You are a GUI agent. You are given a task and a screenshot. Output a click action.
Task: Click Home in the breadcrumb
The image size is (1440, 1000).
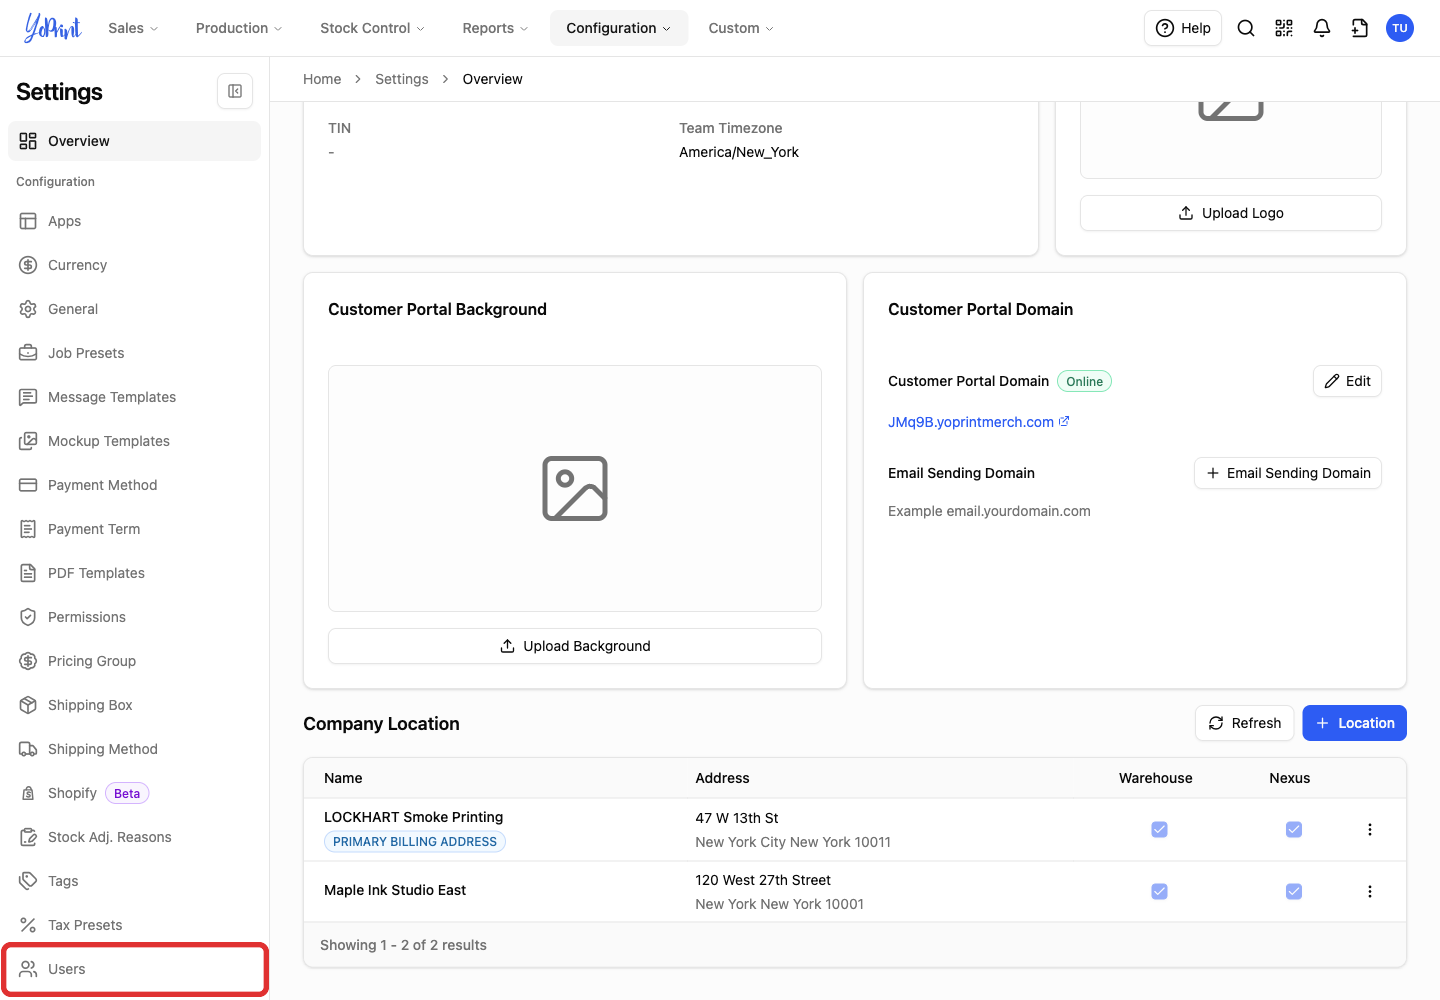click(x=322, y=79)
